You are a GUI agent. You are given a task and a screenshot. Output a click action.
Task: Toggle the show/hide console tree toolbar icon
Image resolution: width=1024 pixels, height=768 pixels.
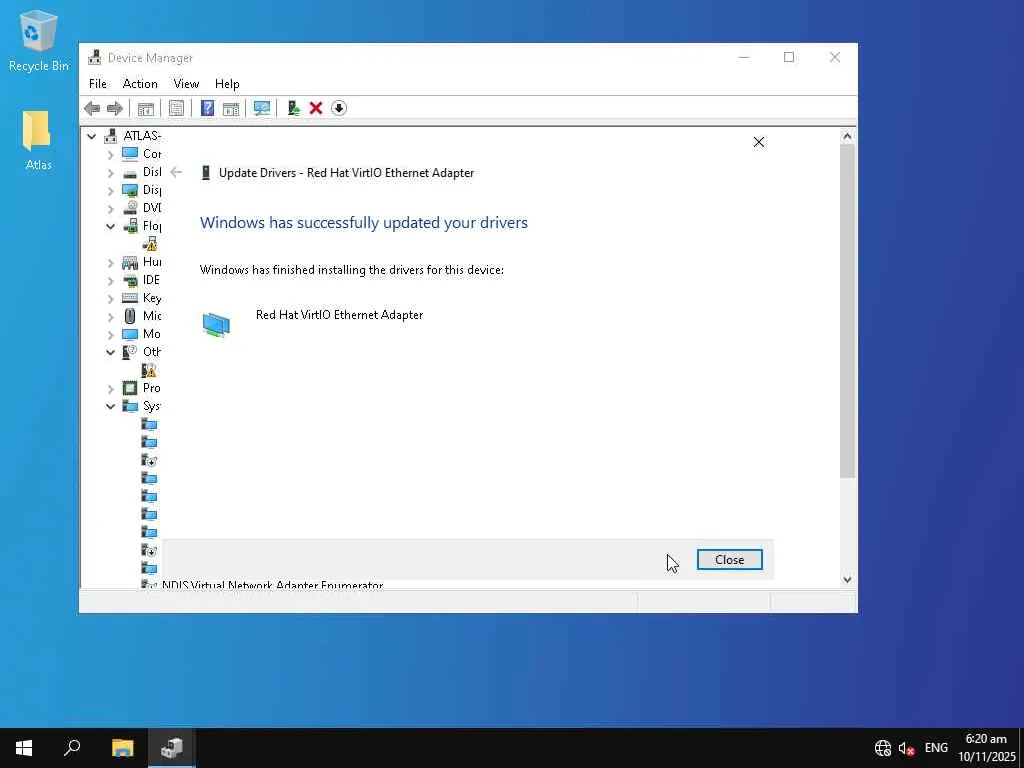[146, 108]
